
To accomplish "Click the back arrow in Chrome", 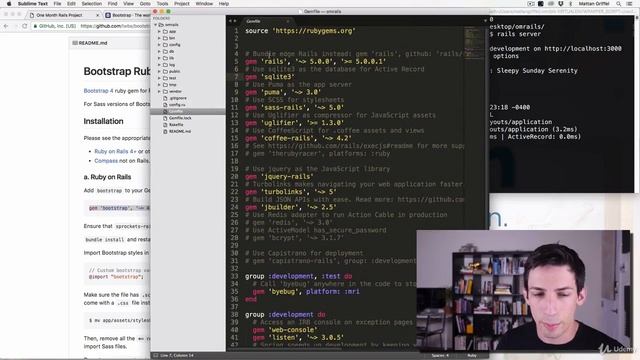I will click(6, 26).
